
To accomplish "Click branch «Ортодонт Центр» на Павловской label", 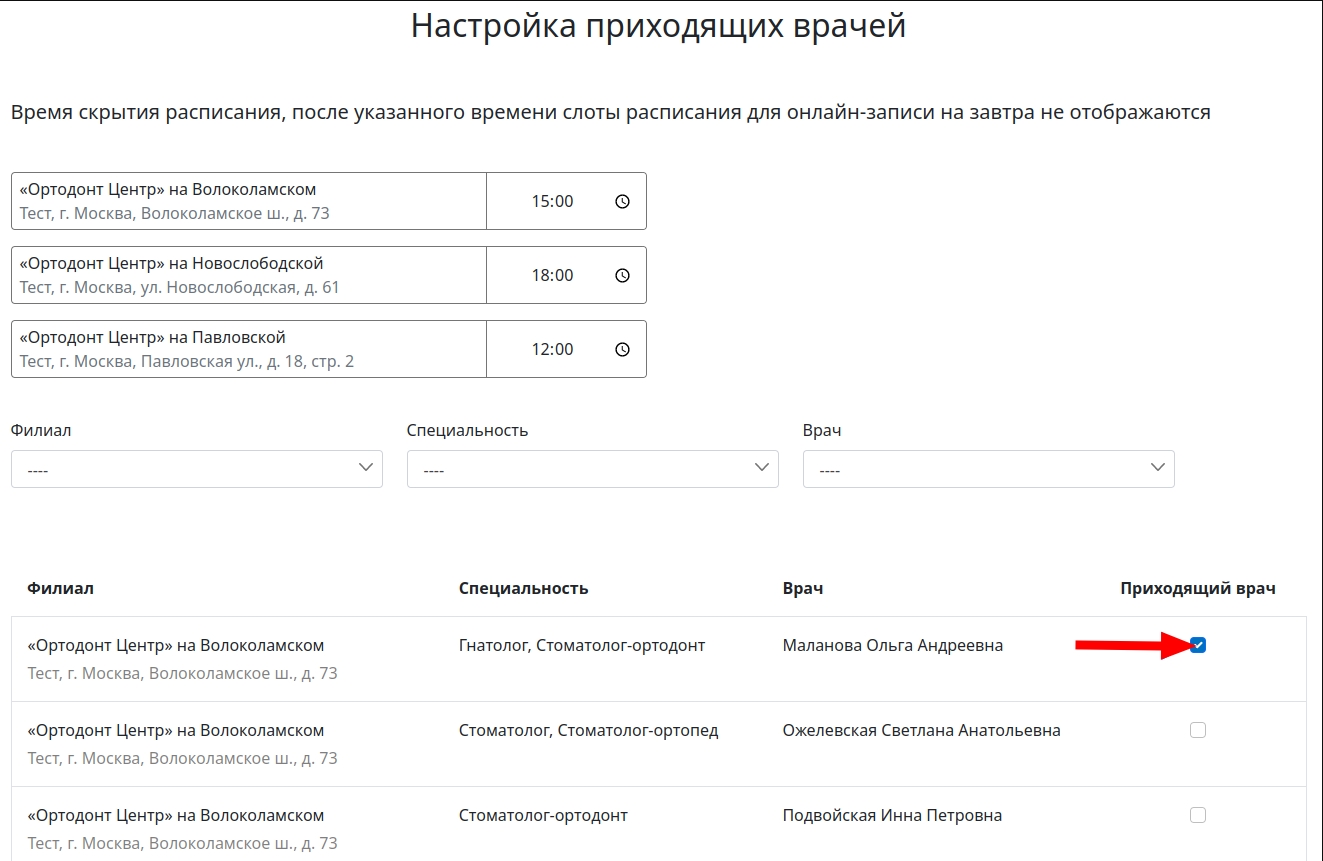I will click(x=152, y=337).
